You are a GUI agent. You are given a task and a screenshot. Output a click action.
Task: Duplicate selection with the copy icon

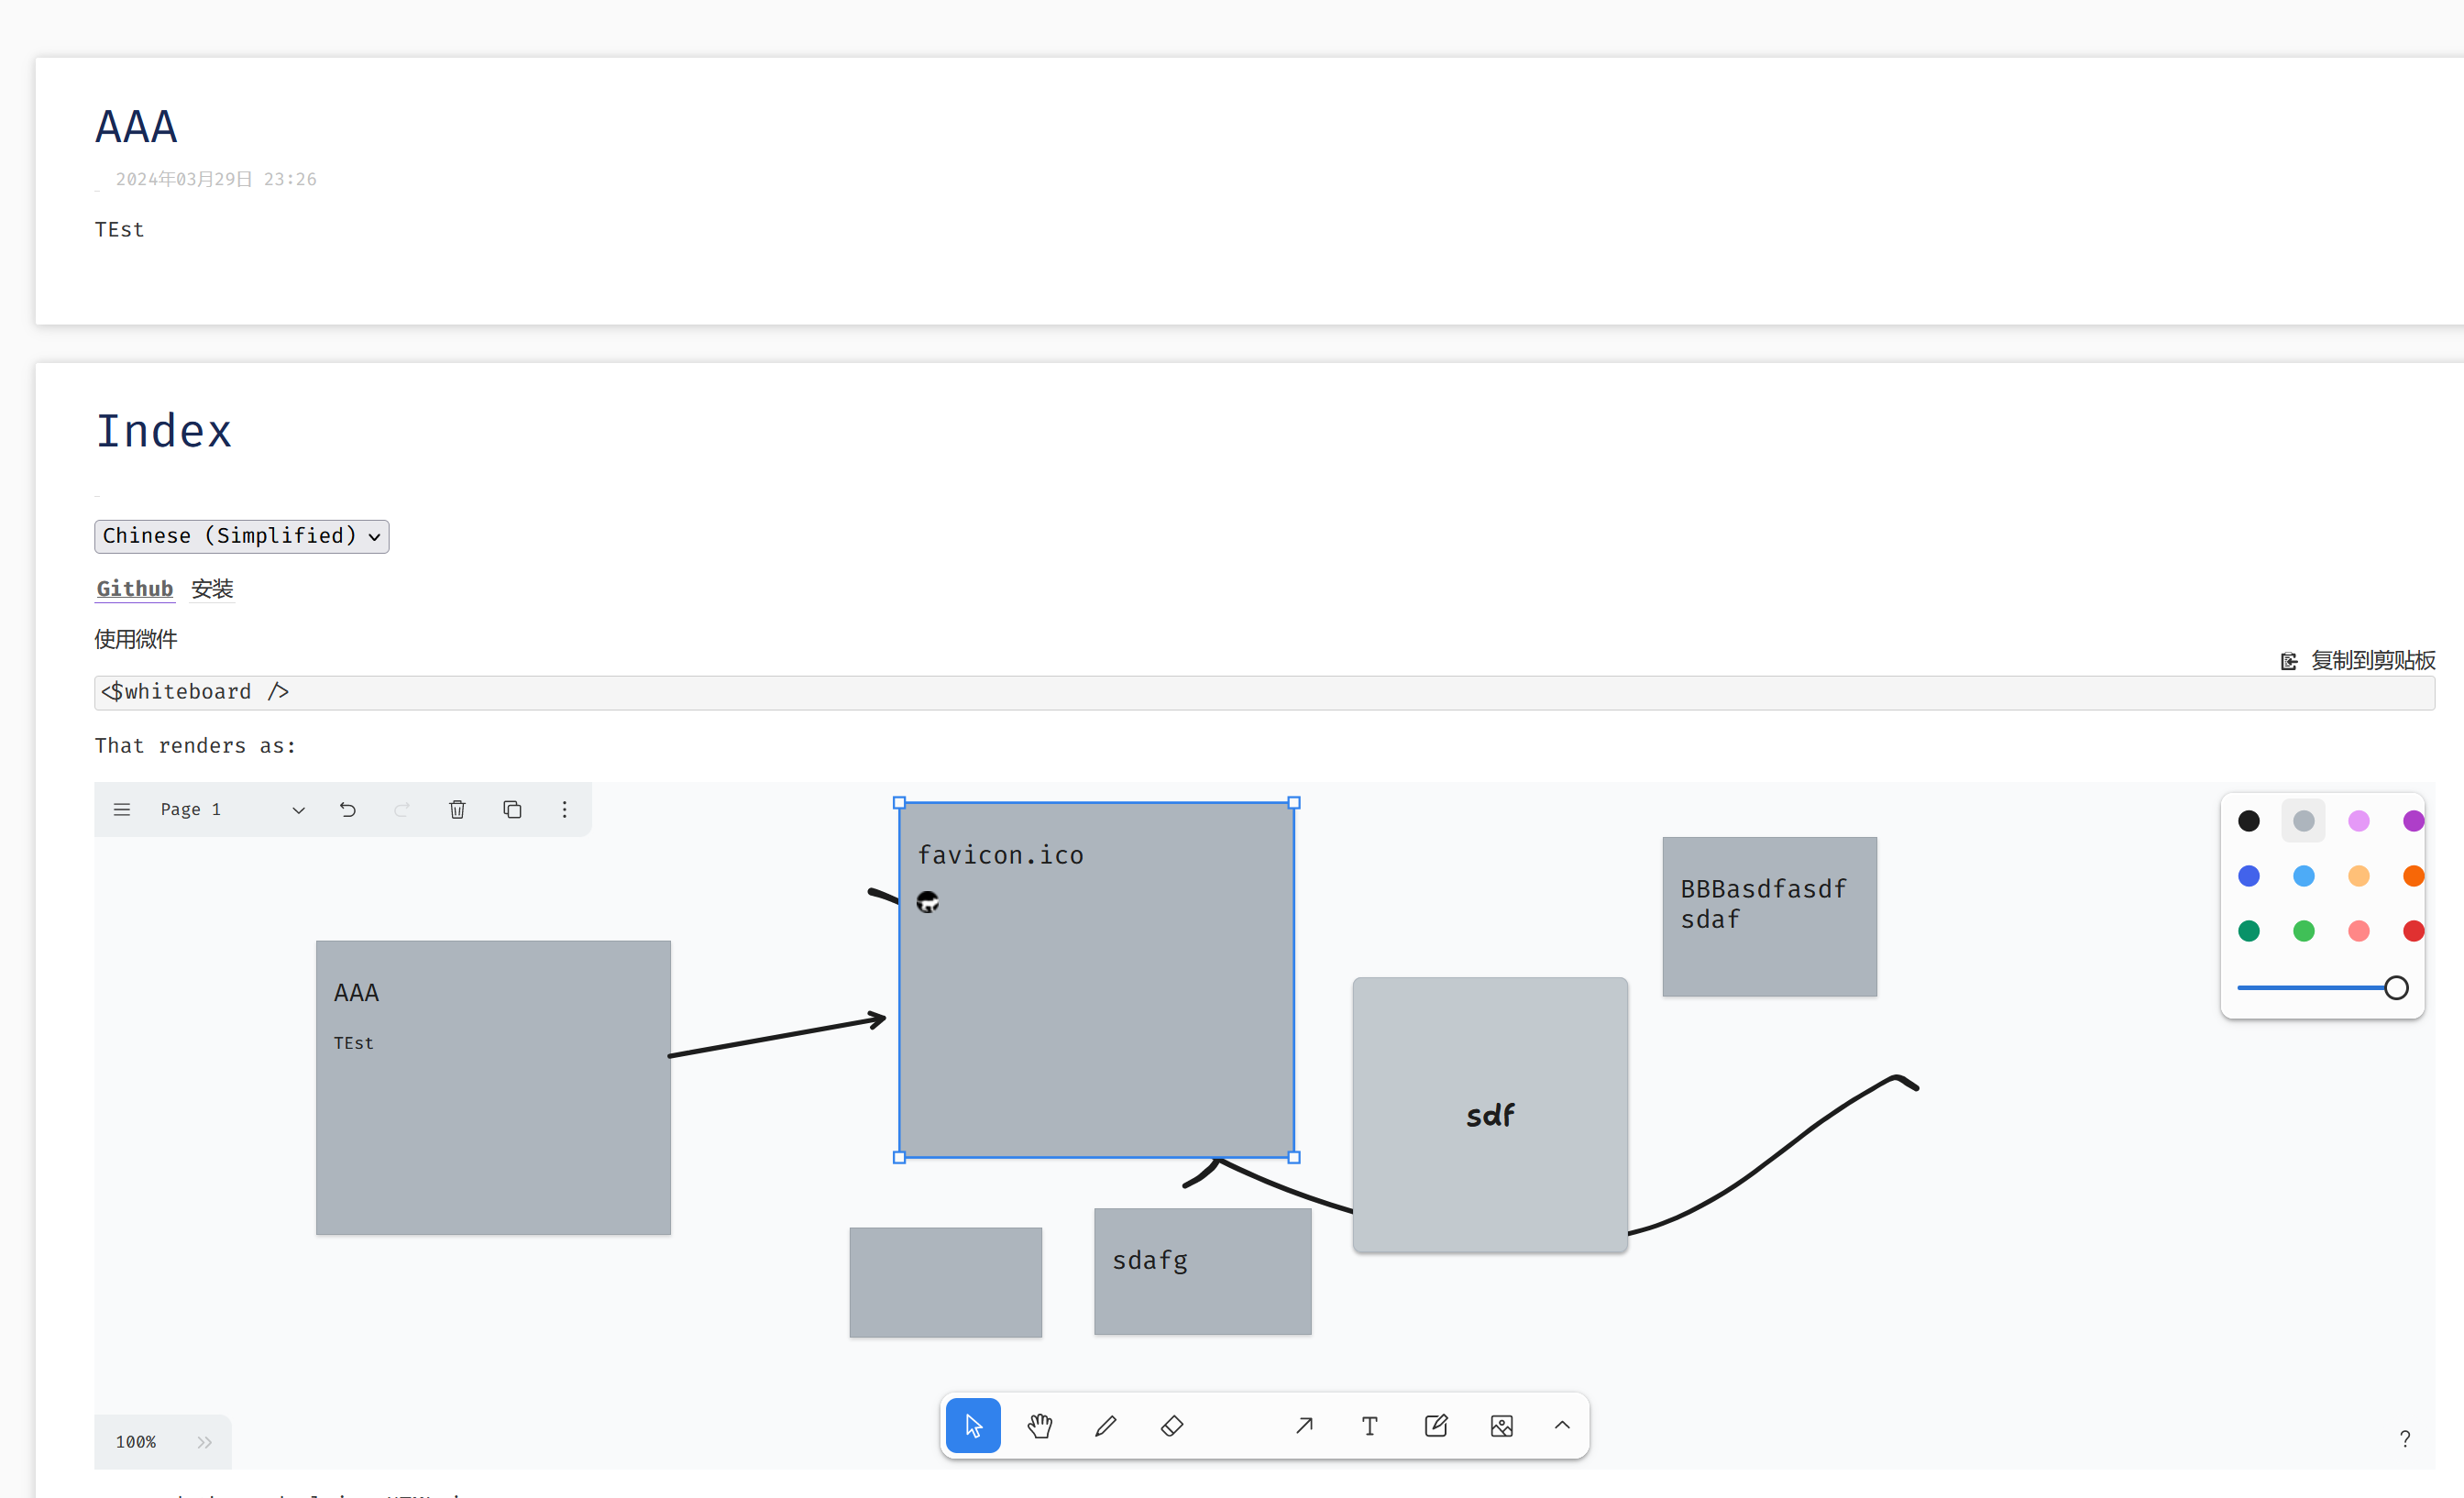point(512,809)
